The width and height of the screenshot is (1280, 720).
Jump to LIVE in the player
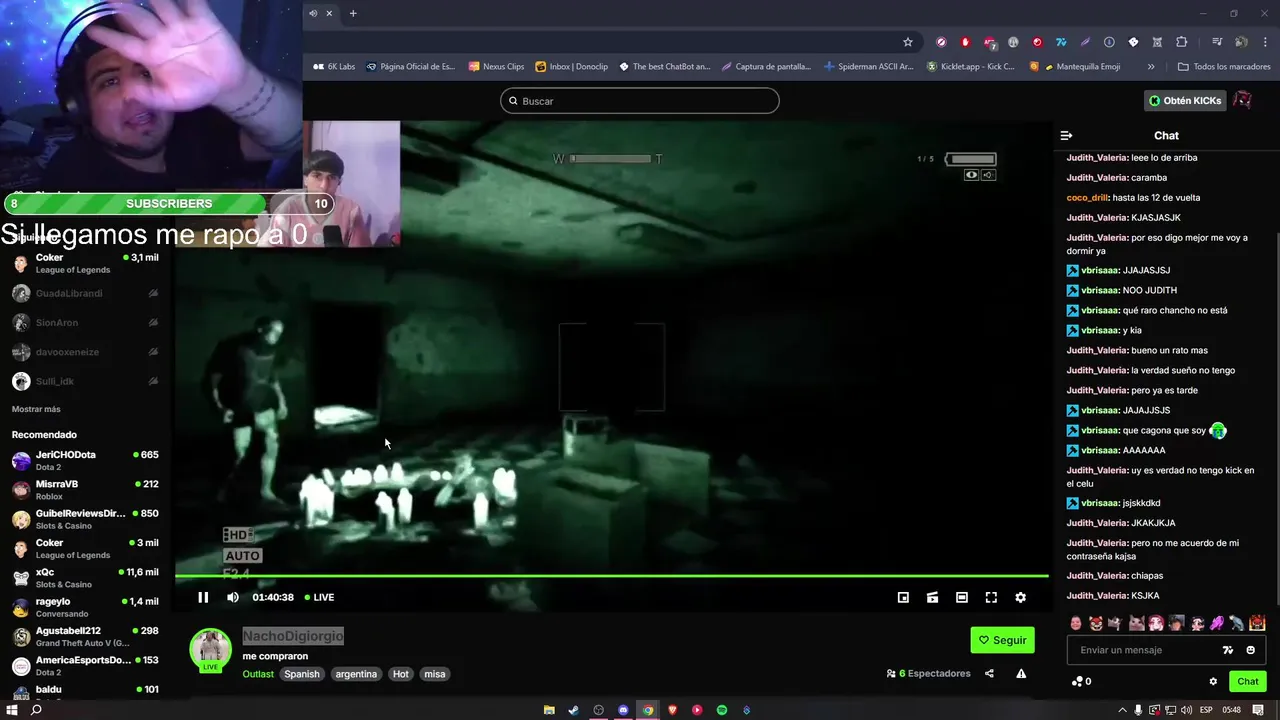tap(319, 597)
